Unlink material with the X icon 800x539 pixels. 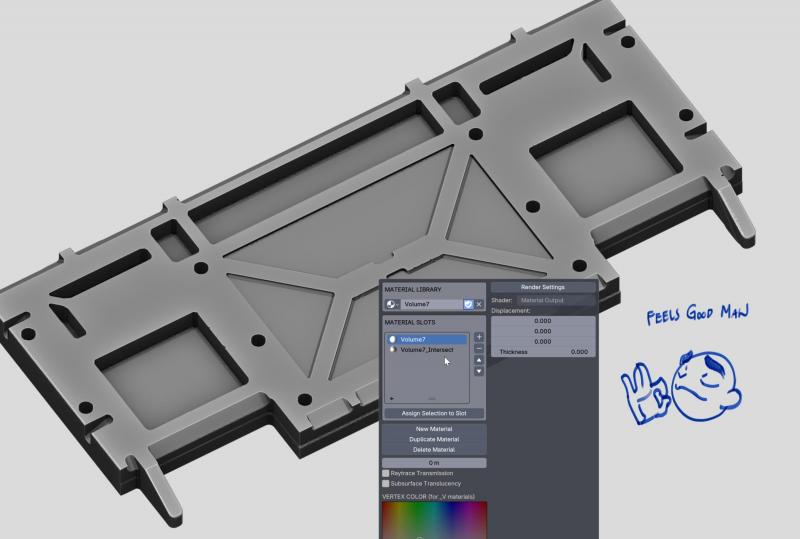(479, 304)
